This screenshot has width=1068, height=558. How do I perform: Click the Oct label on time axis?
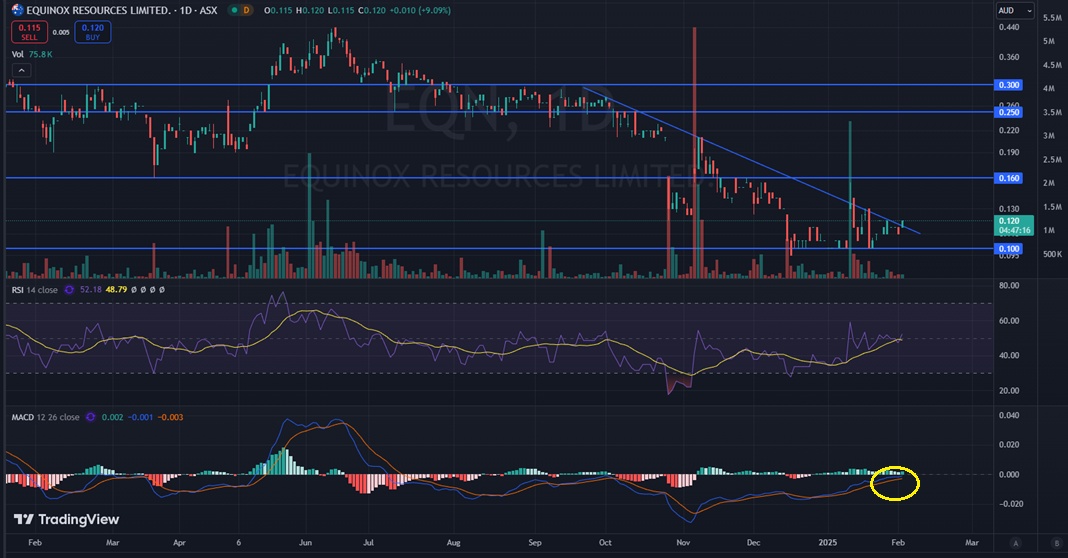[605, 543]
